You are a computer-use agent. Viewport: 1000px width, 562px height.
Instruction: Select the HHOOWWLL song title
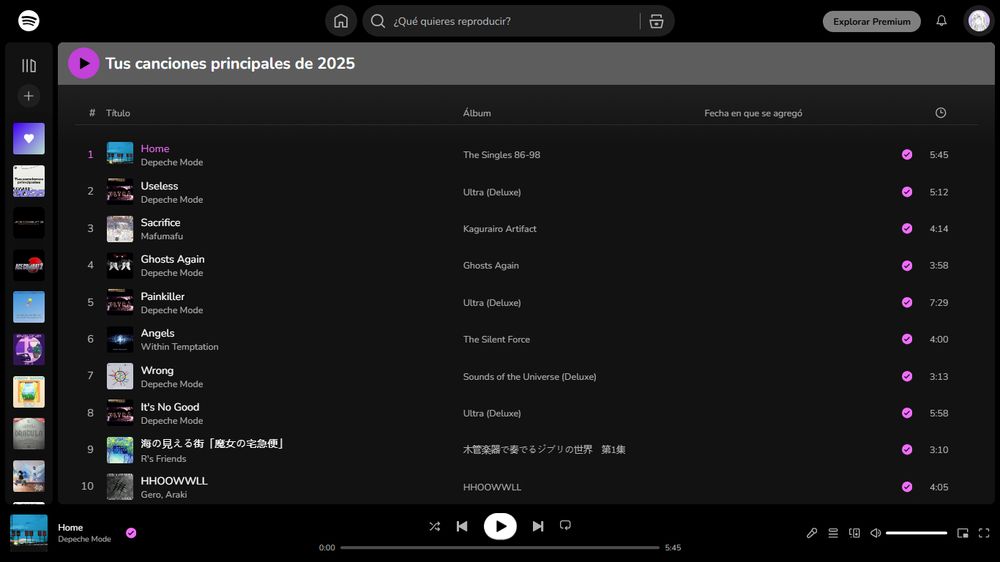coord(174,481)
